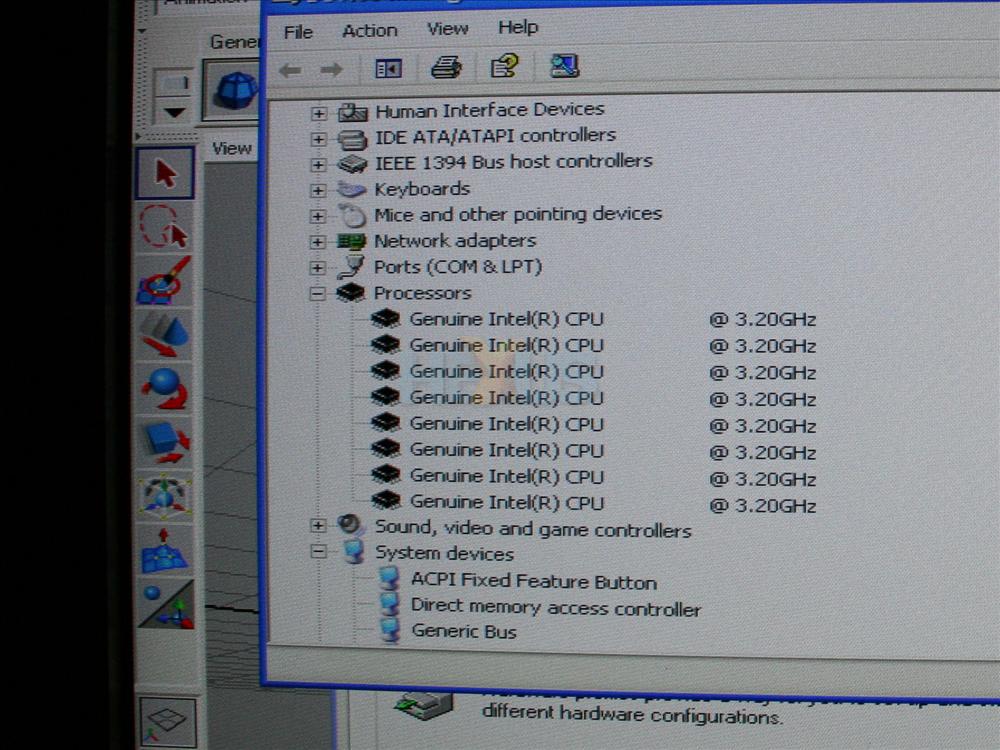Open the File menu in Device Manager
This screenshot has height=750, width=1000.
point(298,32)
